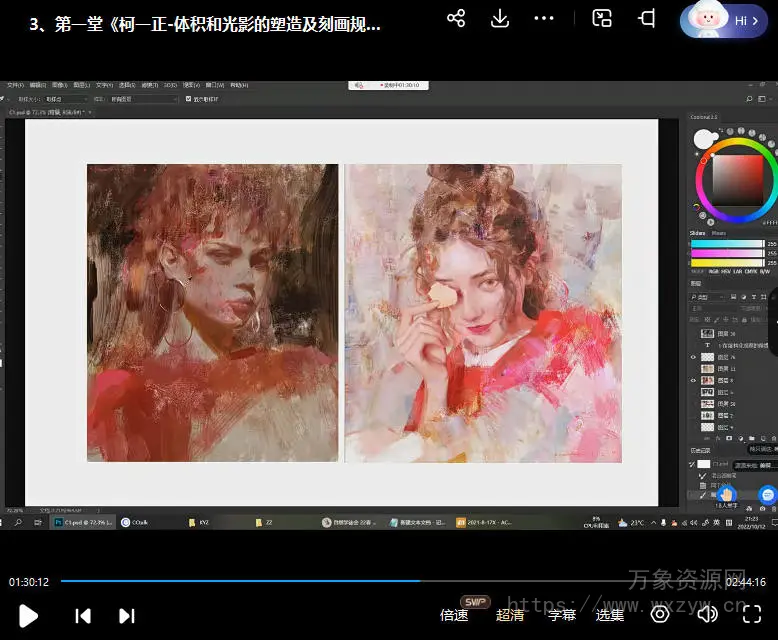778x640 pixels.
Task: Click the right portrait painting in the video
Action: [483, 313]
